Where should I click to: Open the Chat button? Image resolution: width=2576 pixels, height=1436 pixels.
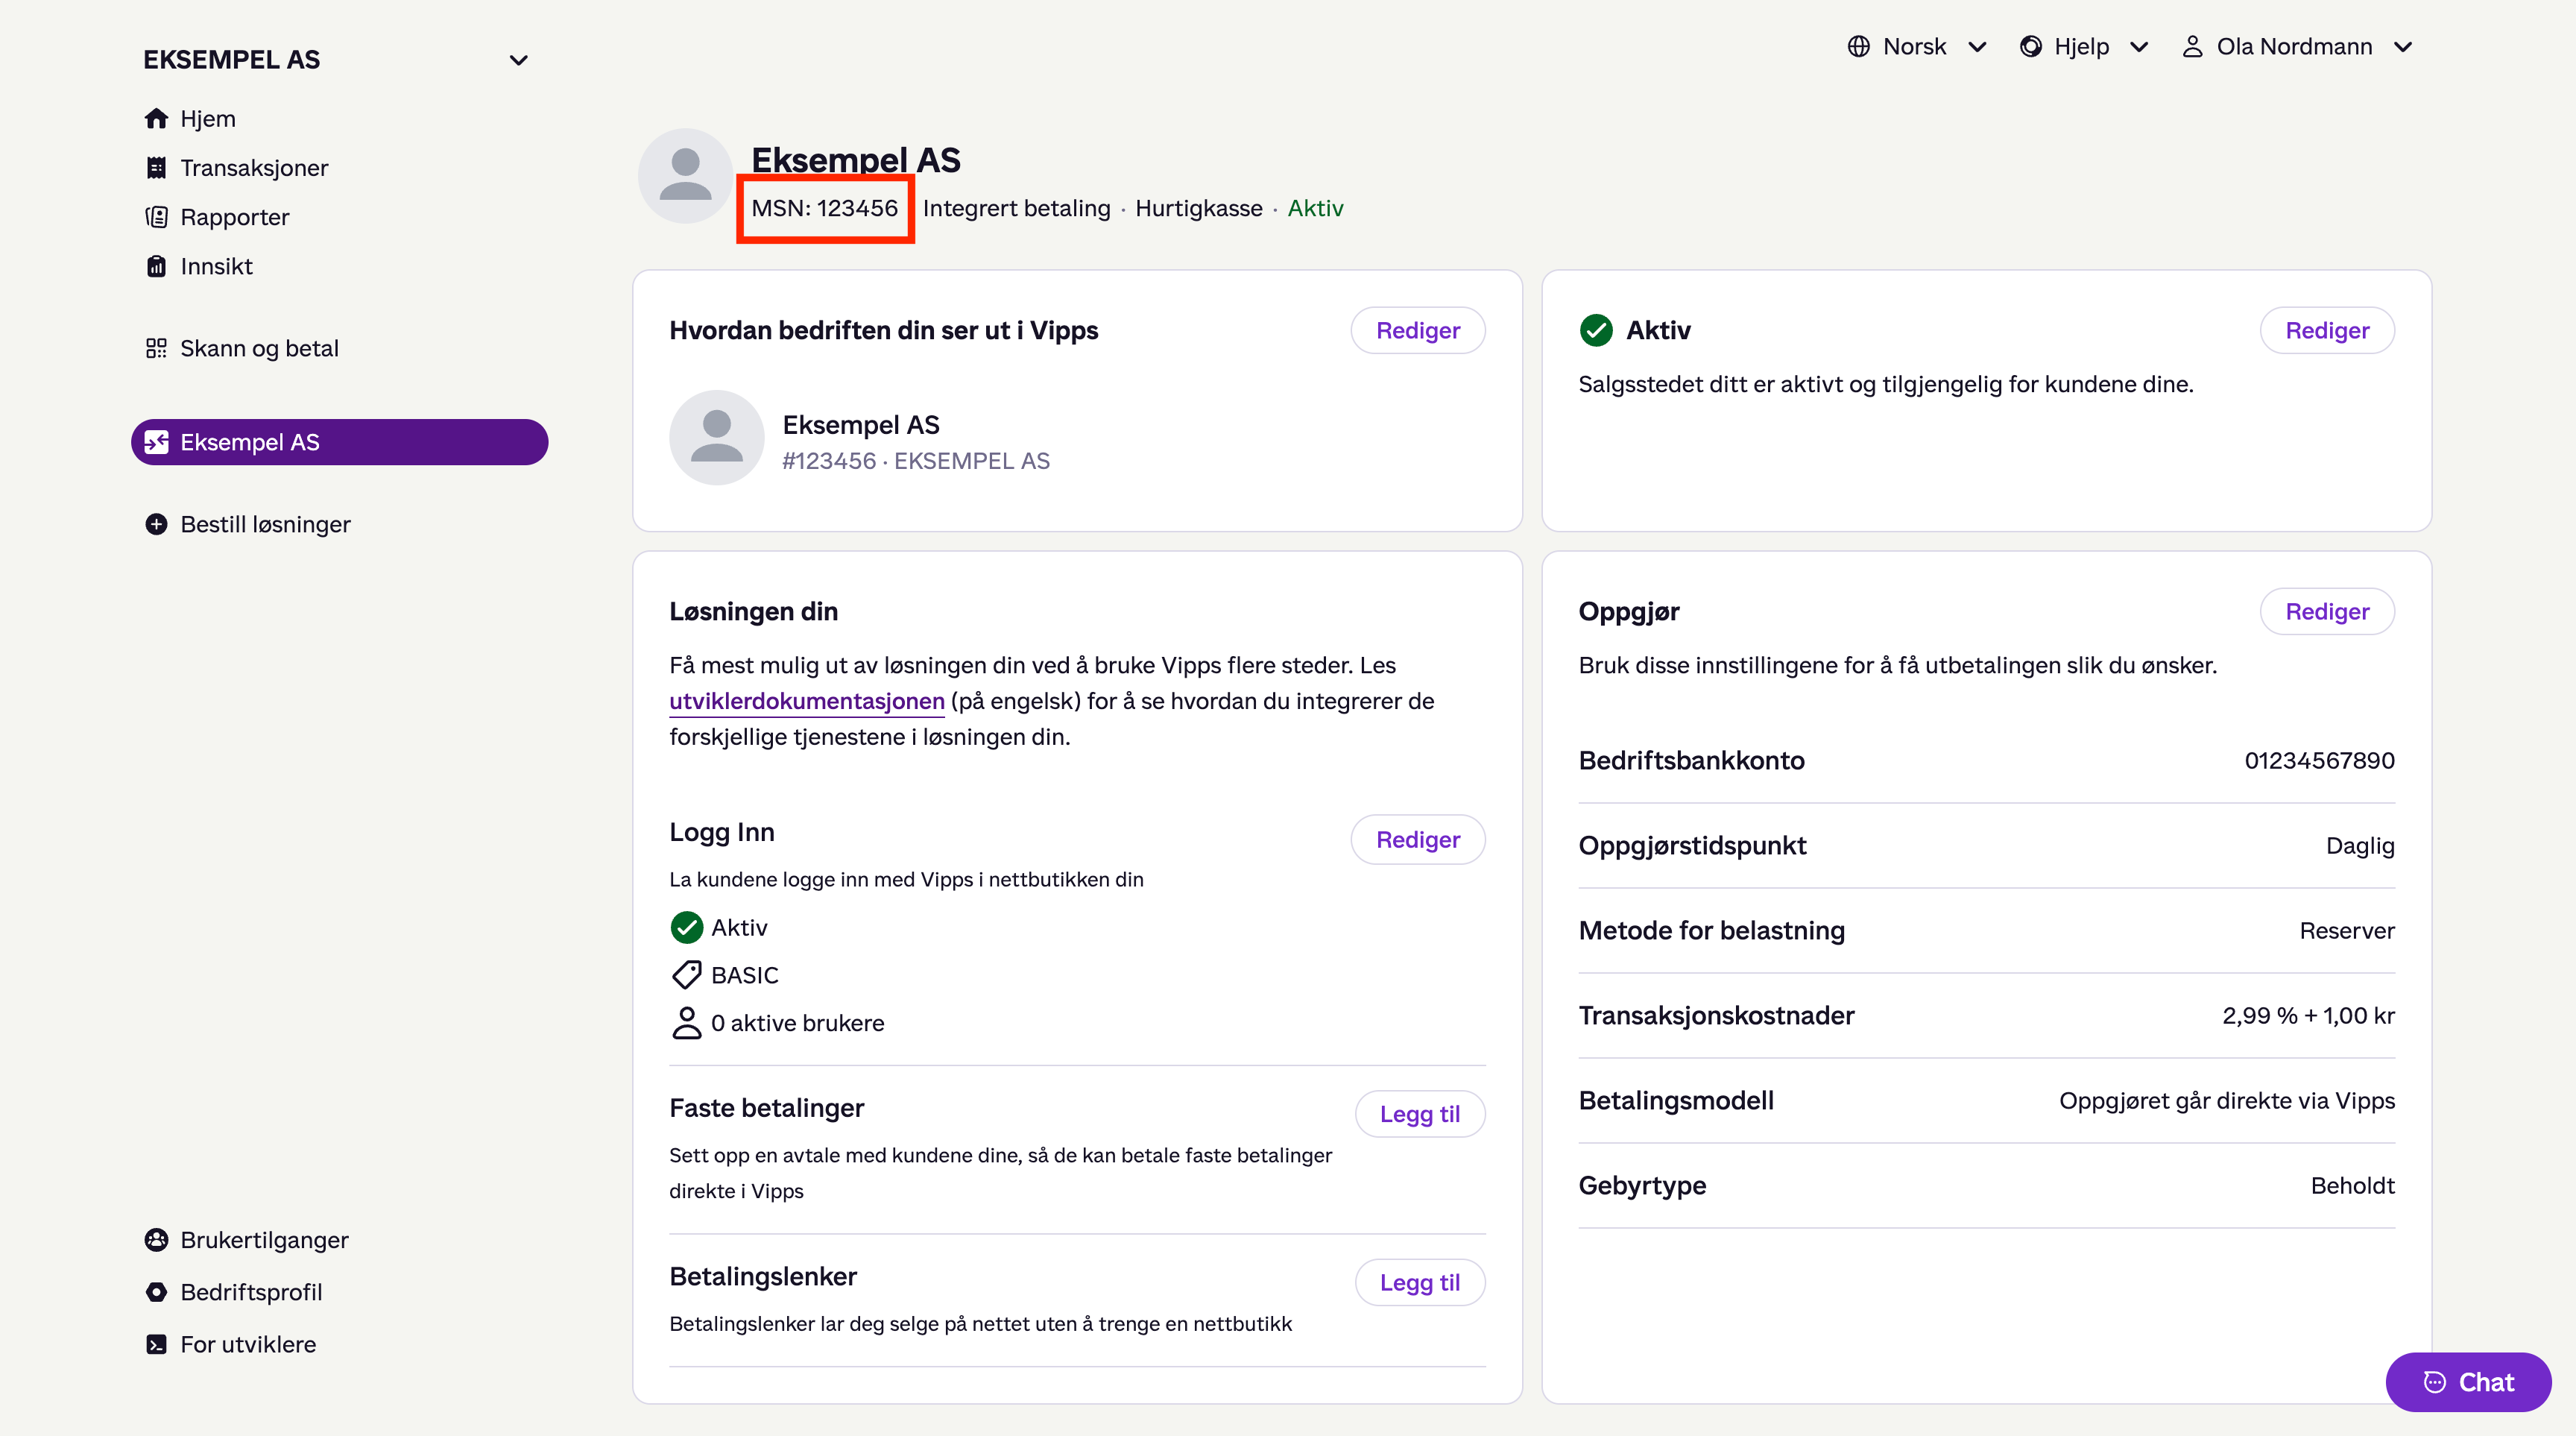pos(2468,1382)
